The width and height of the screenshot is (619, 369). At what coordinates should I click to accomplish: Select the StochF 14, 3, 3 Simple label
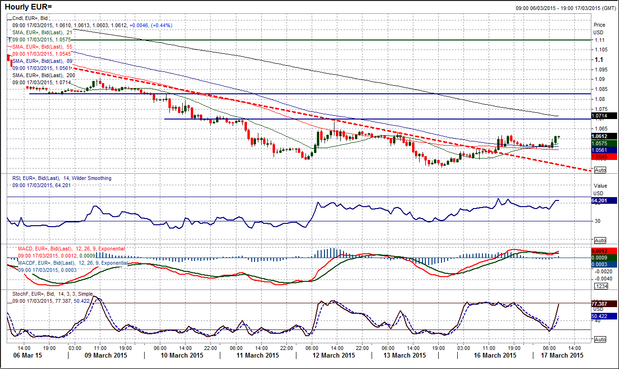pyautogui.click(x=53, y=294)
